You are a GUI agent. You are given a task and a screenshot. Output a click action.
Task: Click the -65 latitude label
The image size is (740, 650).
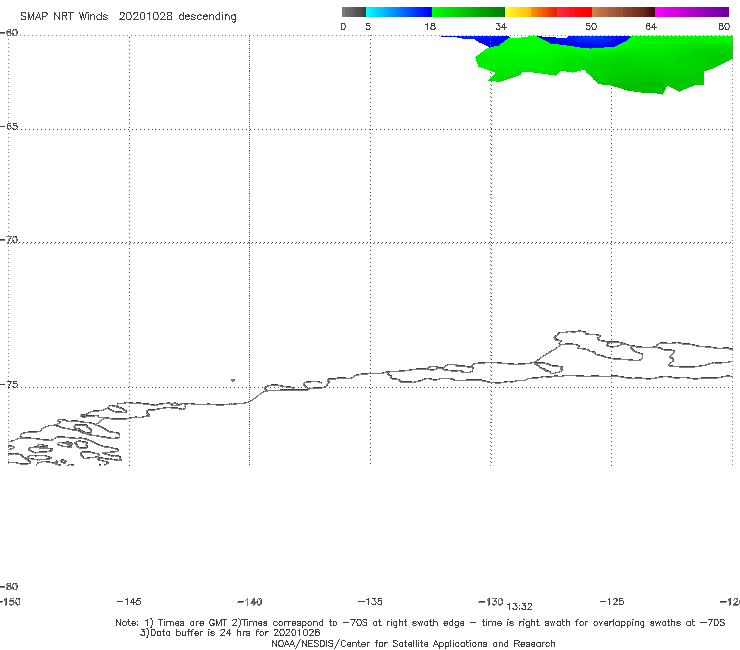tap(9, 127)
